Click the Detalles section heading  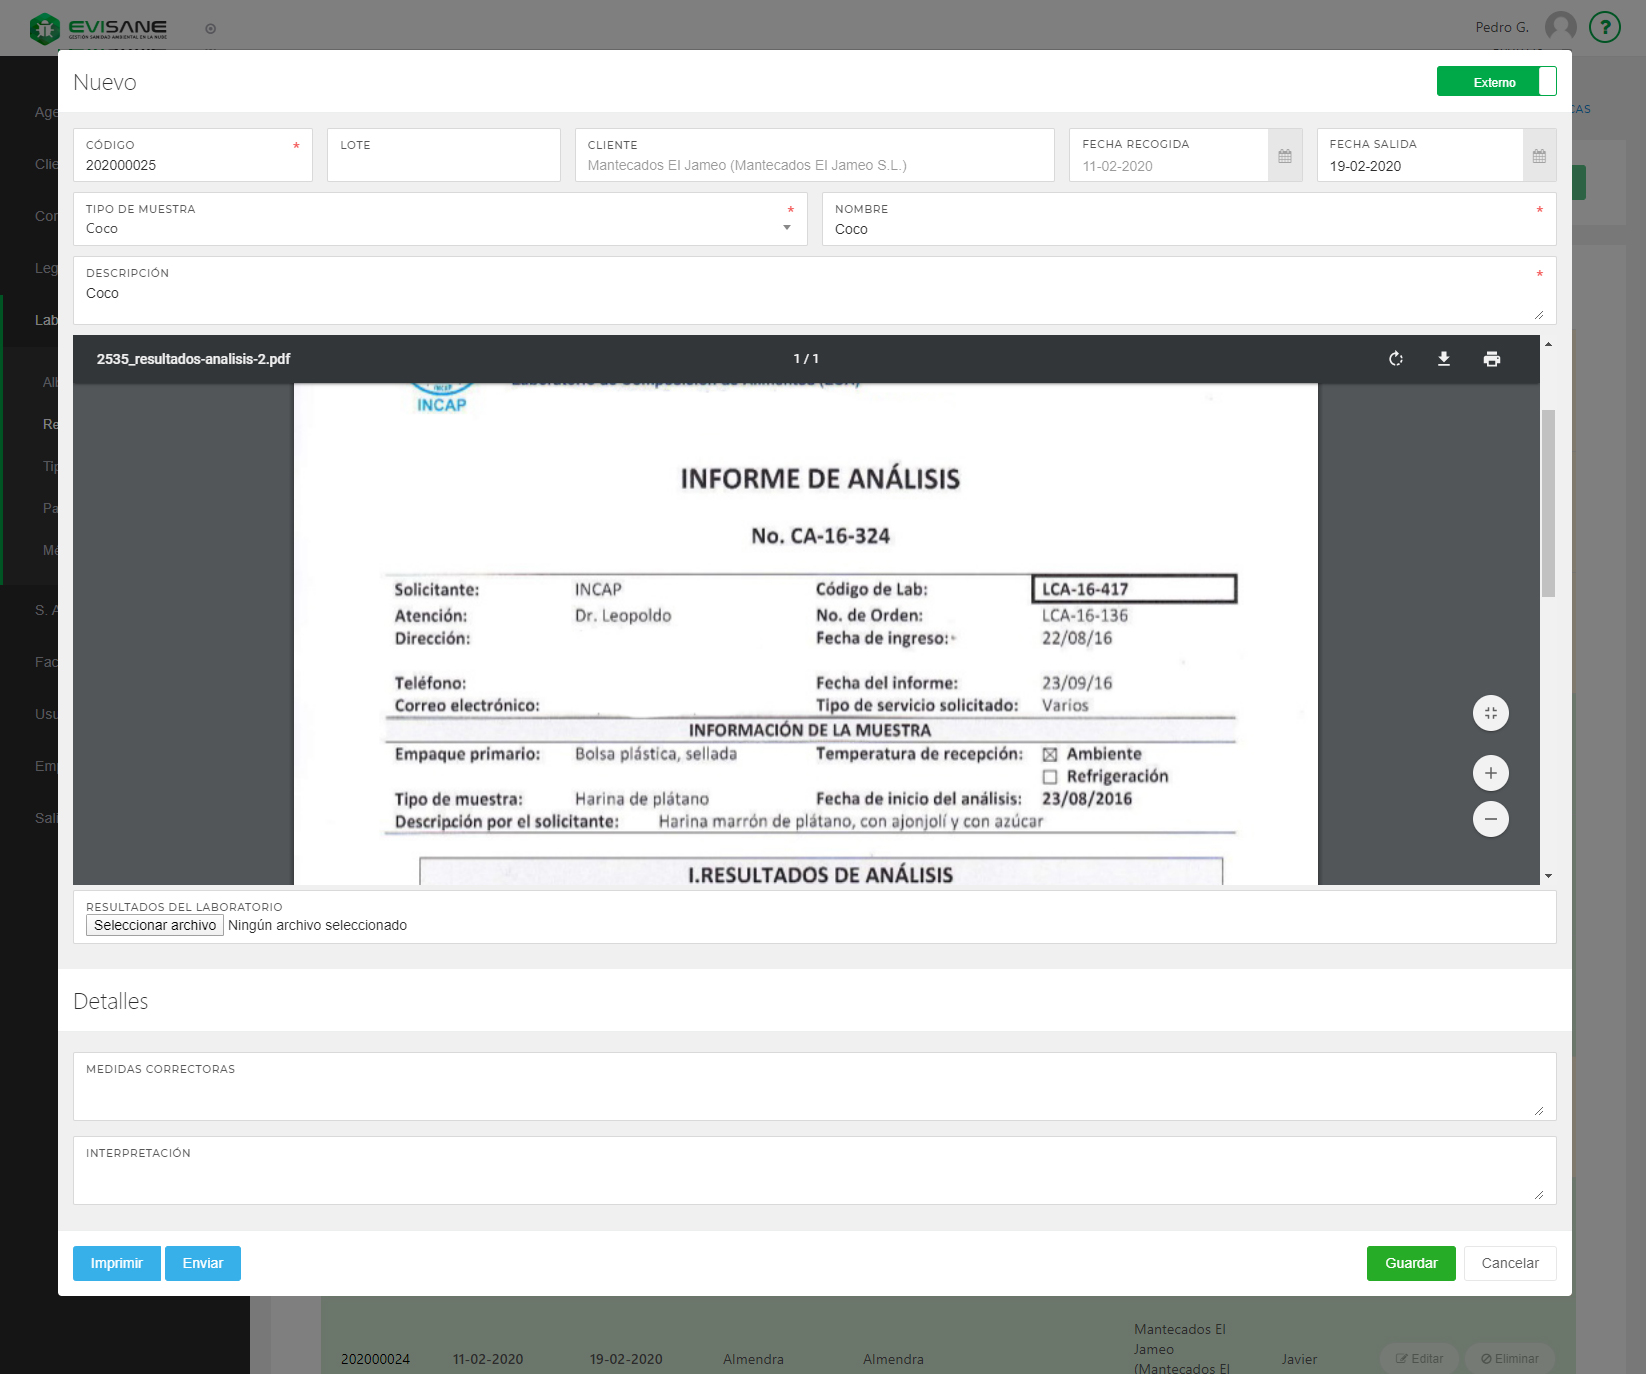(x=111, y=1001)
